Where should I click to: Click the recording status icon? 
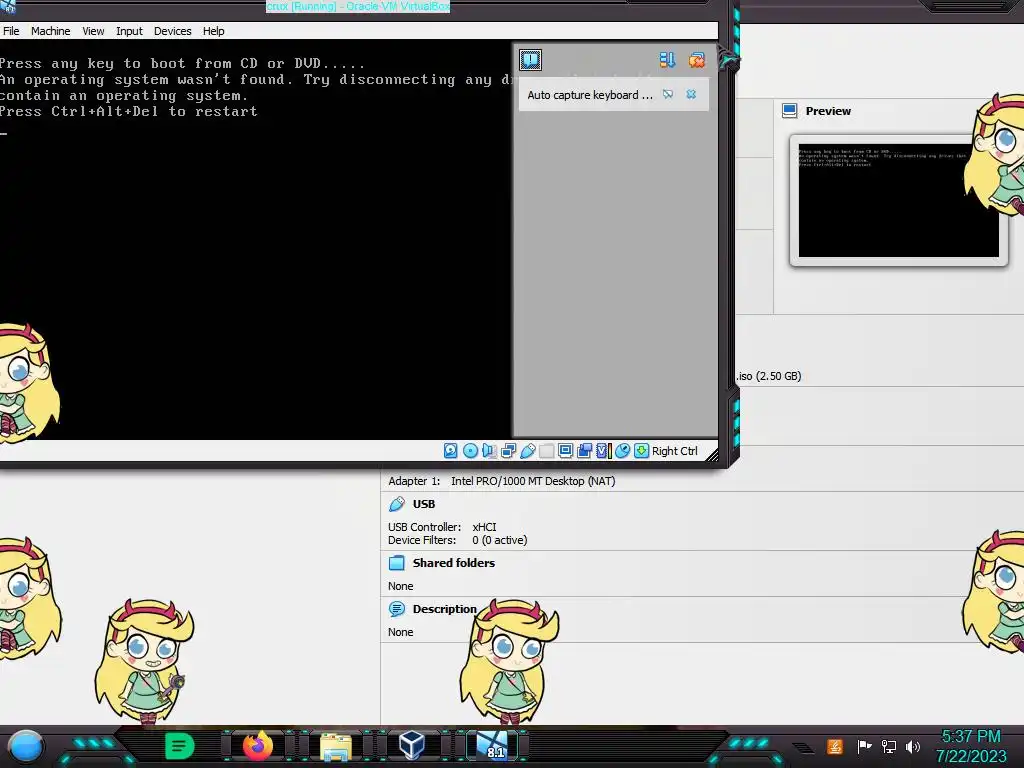click(584, 451)
